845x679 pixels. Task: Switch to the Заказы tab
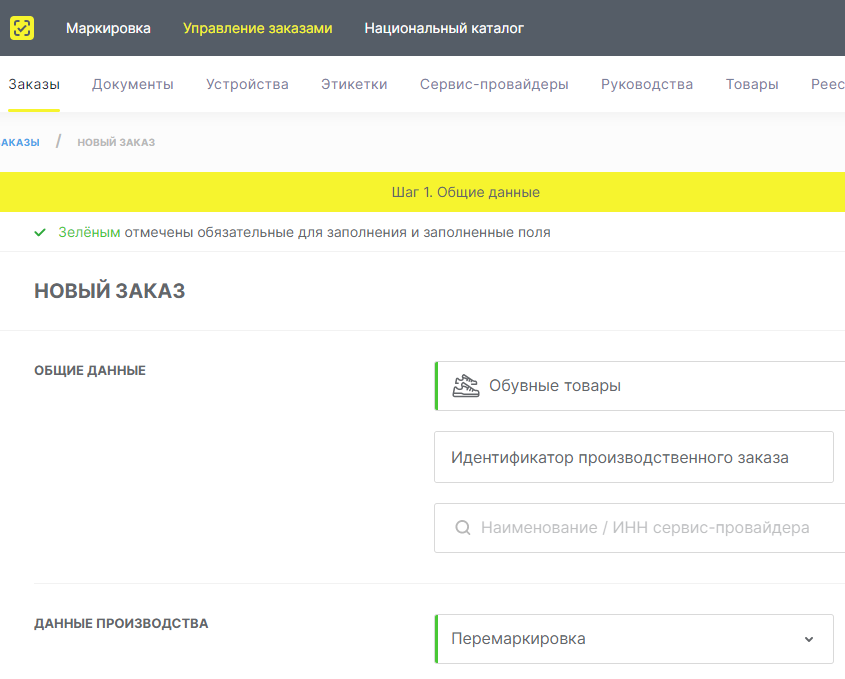tap(34, 84)
